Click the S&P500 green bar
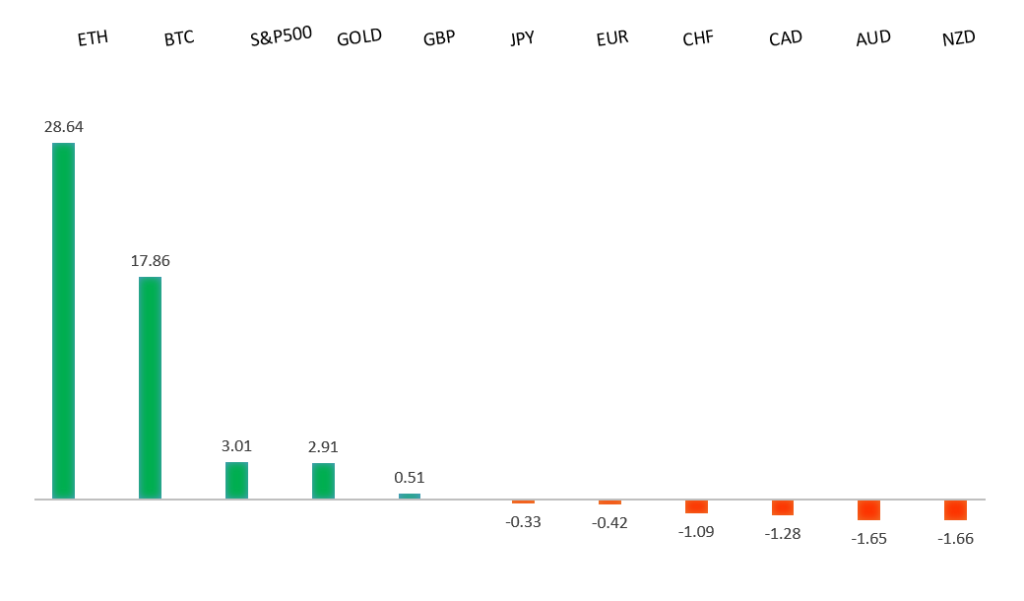The height and width of the screenshot is (601, 1024). tap(236, 480)
